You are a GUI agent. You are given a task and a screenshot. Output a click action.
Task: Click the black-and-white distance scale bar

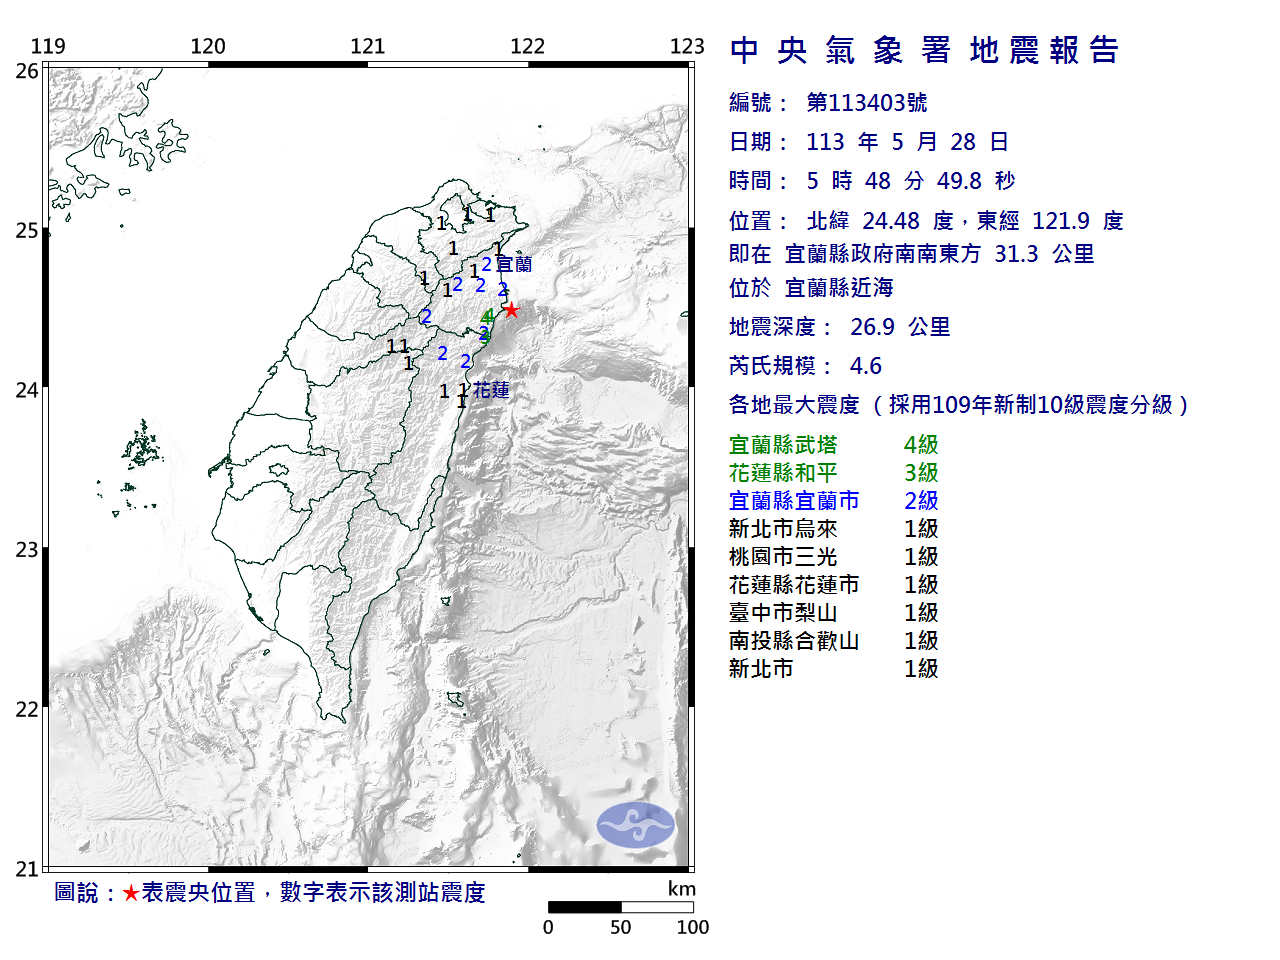pos(620,907)
